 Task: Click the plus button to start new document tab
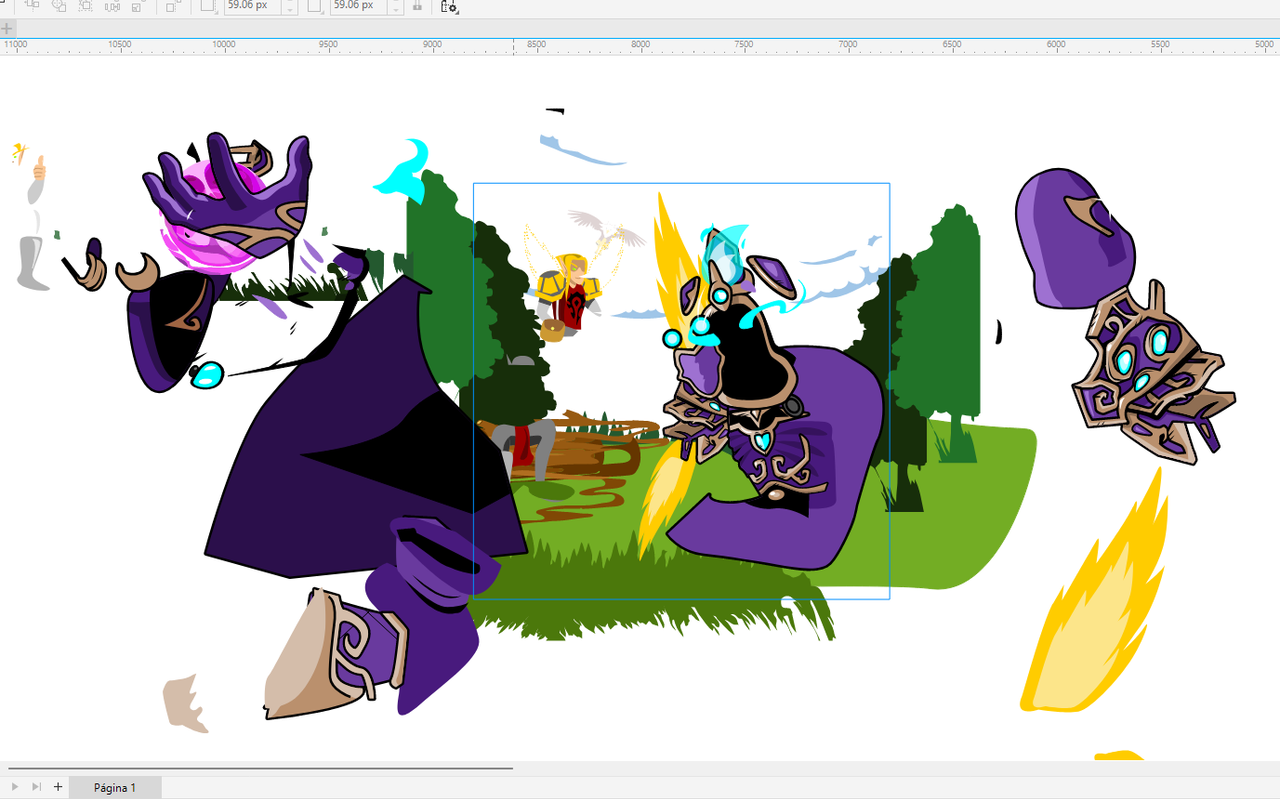(x=7, y=28)
